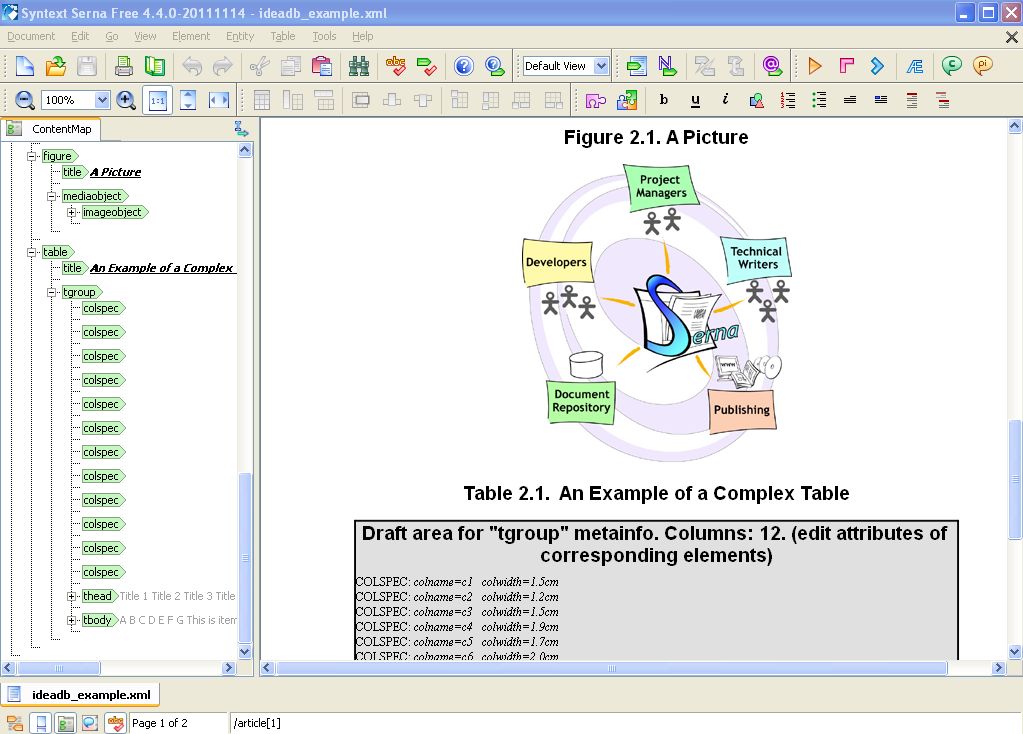
Task: Click the blue question mark help icon
Action: click(464, 66)
